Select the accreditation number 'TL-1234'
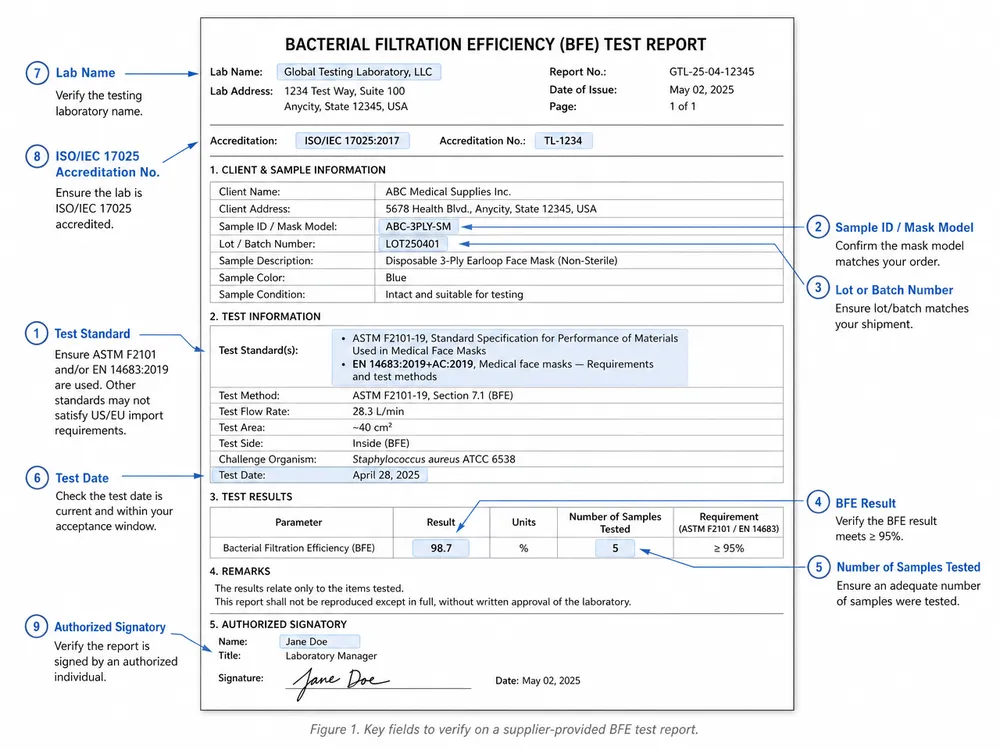Image resolution: width=1000 pixels, height=750 pixels. (x=563, y=140)
